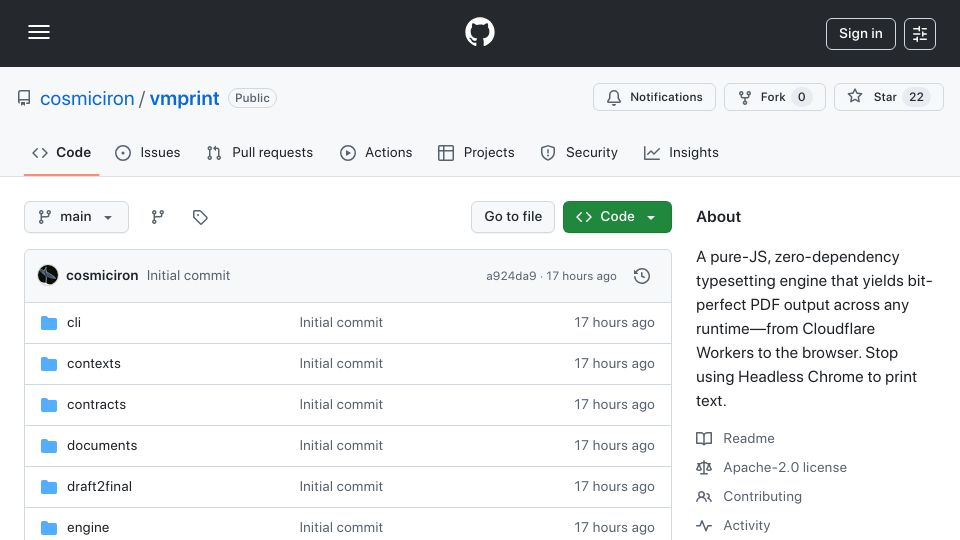Click '17 hours ago' in cli row
The width and height of the screenshot is (960, 540).
pyautogui.click(x=614, y=323)
